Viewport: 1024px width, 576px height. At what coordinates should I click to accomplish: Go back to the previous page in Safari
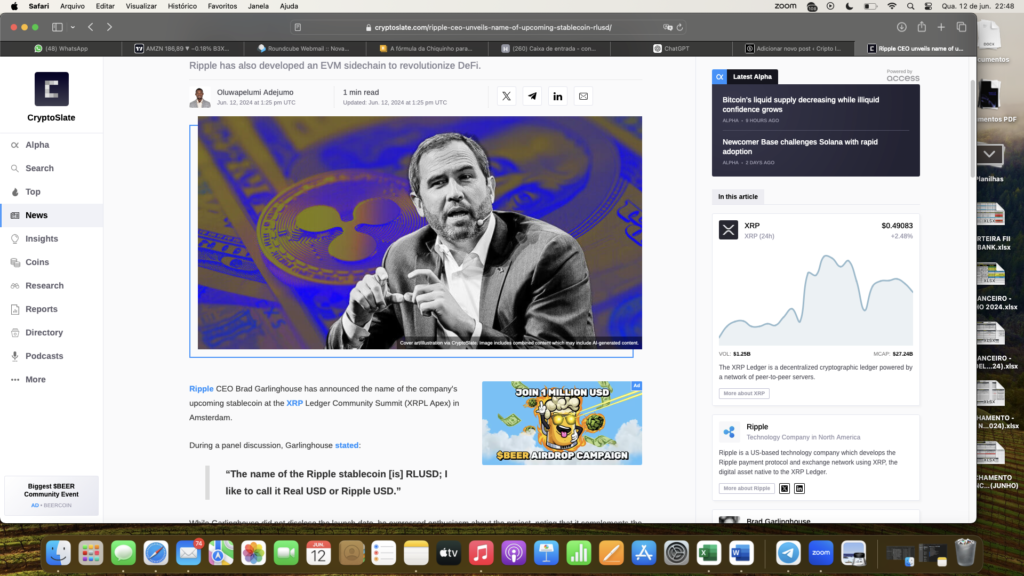91,27
